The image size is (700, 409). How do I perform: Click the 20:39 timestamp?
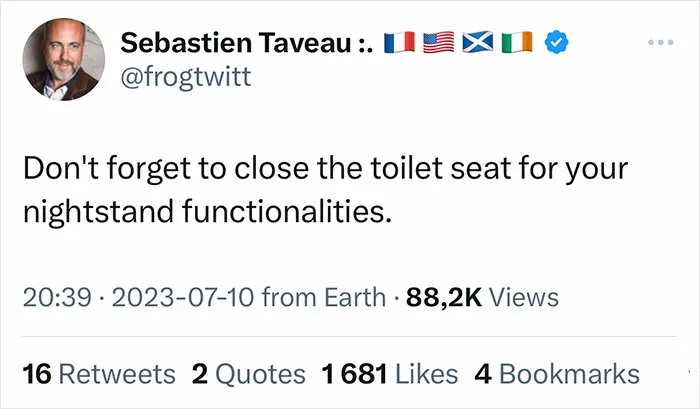(x=57, y=297)
